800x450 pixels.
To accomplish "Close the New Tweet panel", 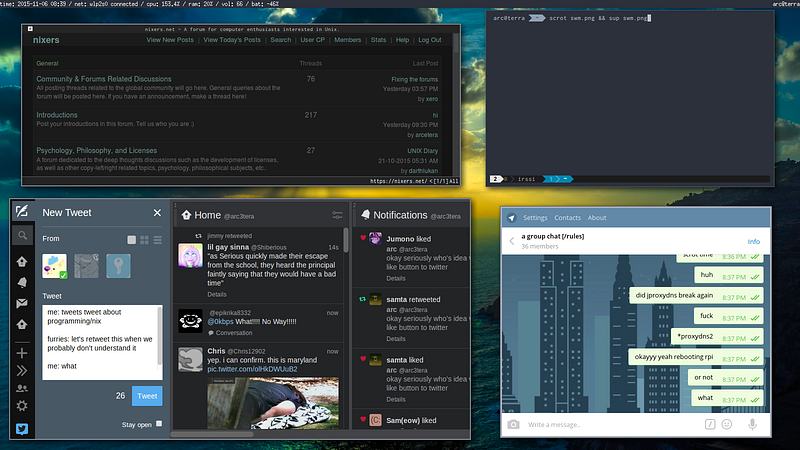I will point(157,213).
